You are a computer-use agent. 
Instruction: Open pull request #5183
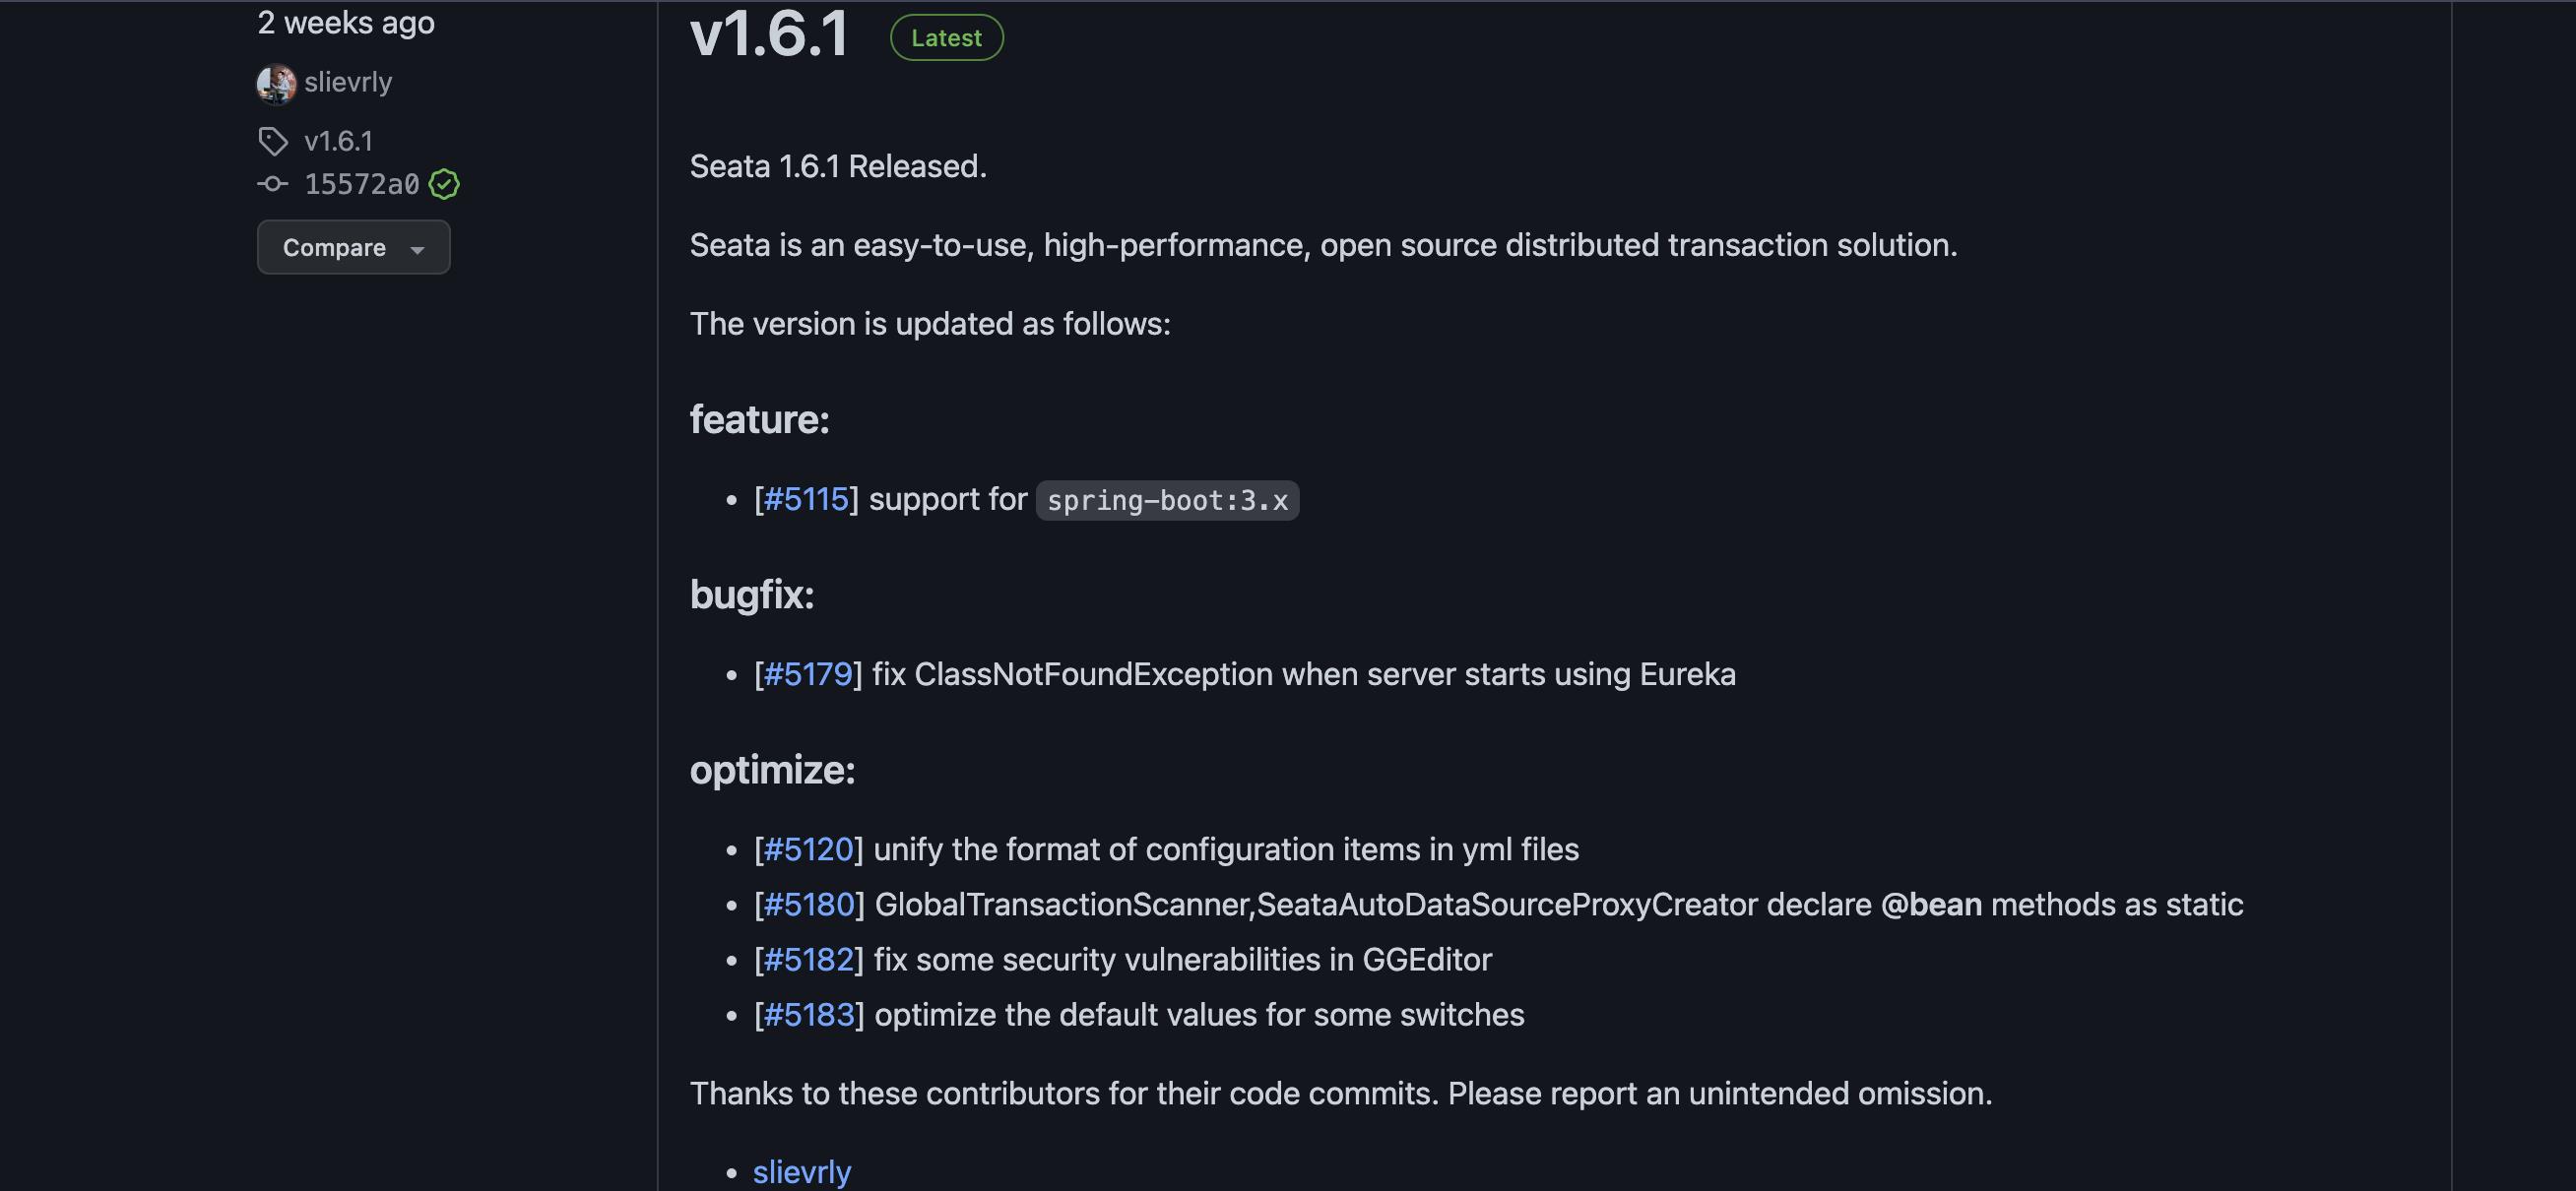809,1014
